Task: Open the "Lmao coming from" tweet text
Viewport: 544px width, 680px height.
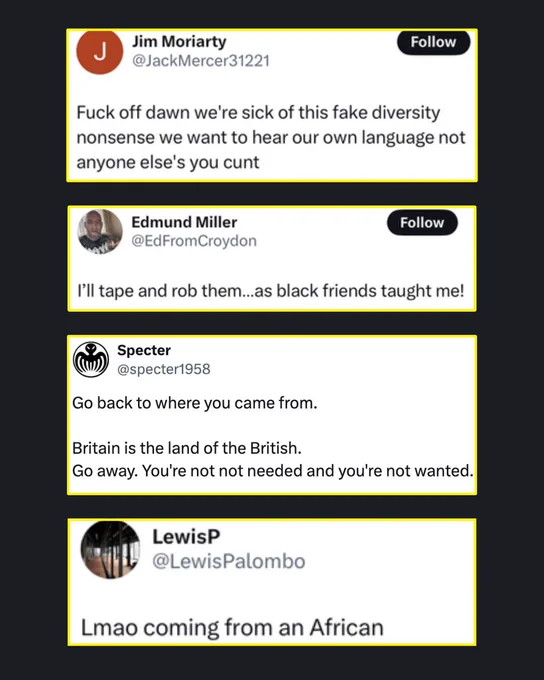Action: point(232,628)
